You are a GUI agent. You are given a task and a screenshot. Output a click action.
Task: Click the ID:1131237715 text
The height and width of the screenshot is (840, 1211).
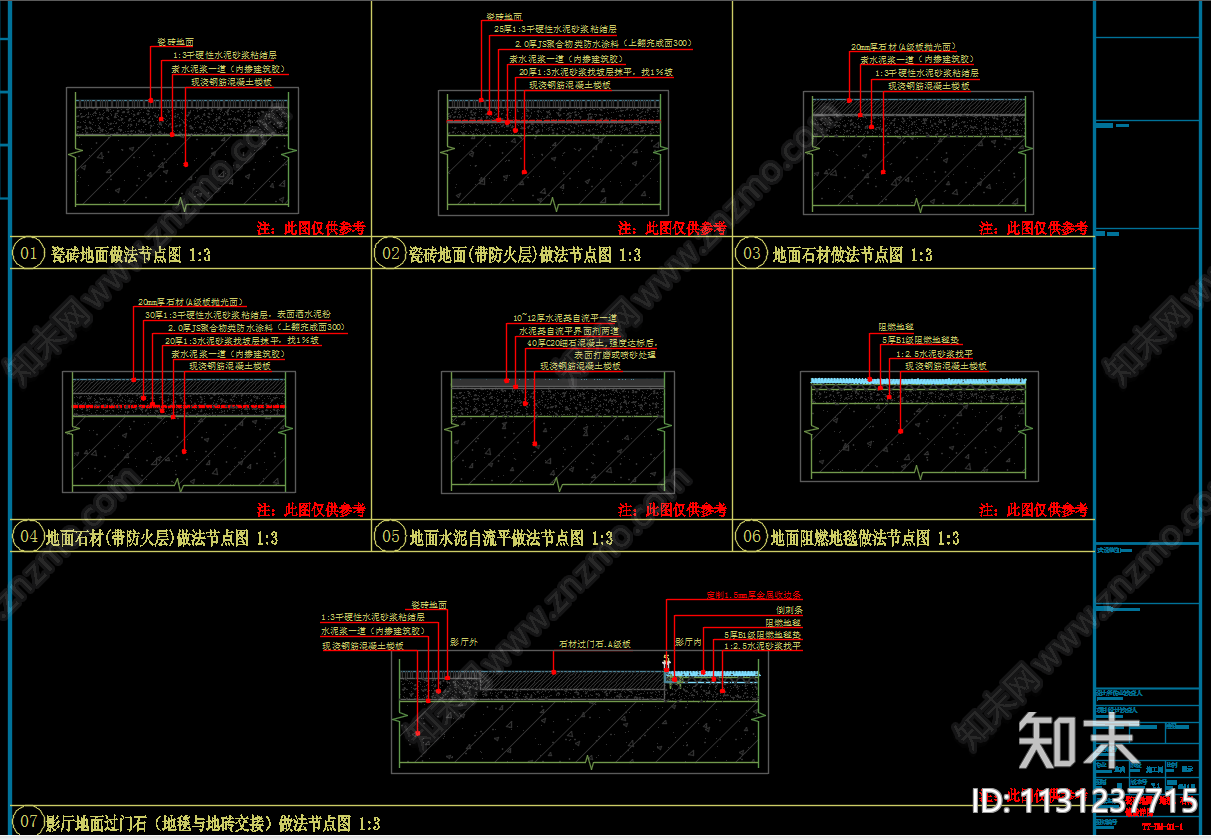[1085, 801]
